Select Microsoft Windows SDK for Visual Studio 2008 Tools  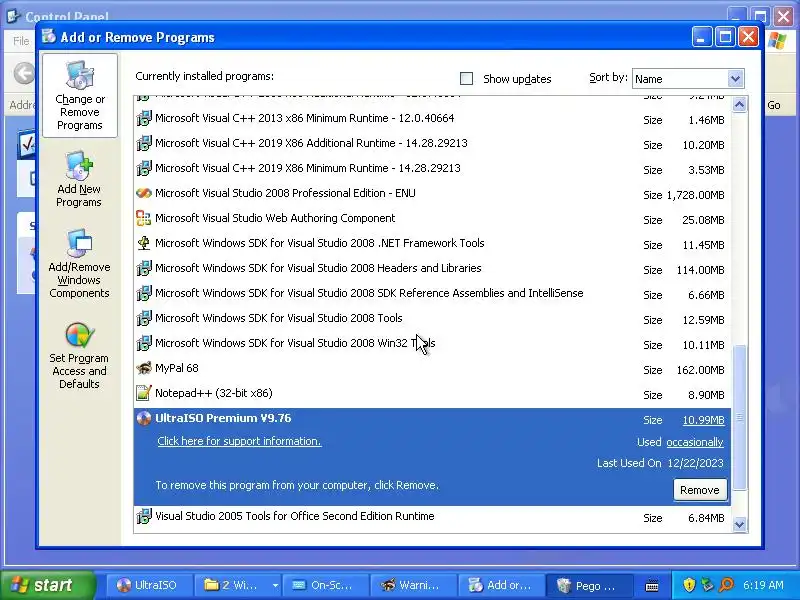click(432, 318)
